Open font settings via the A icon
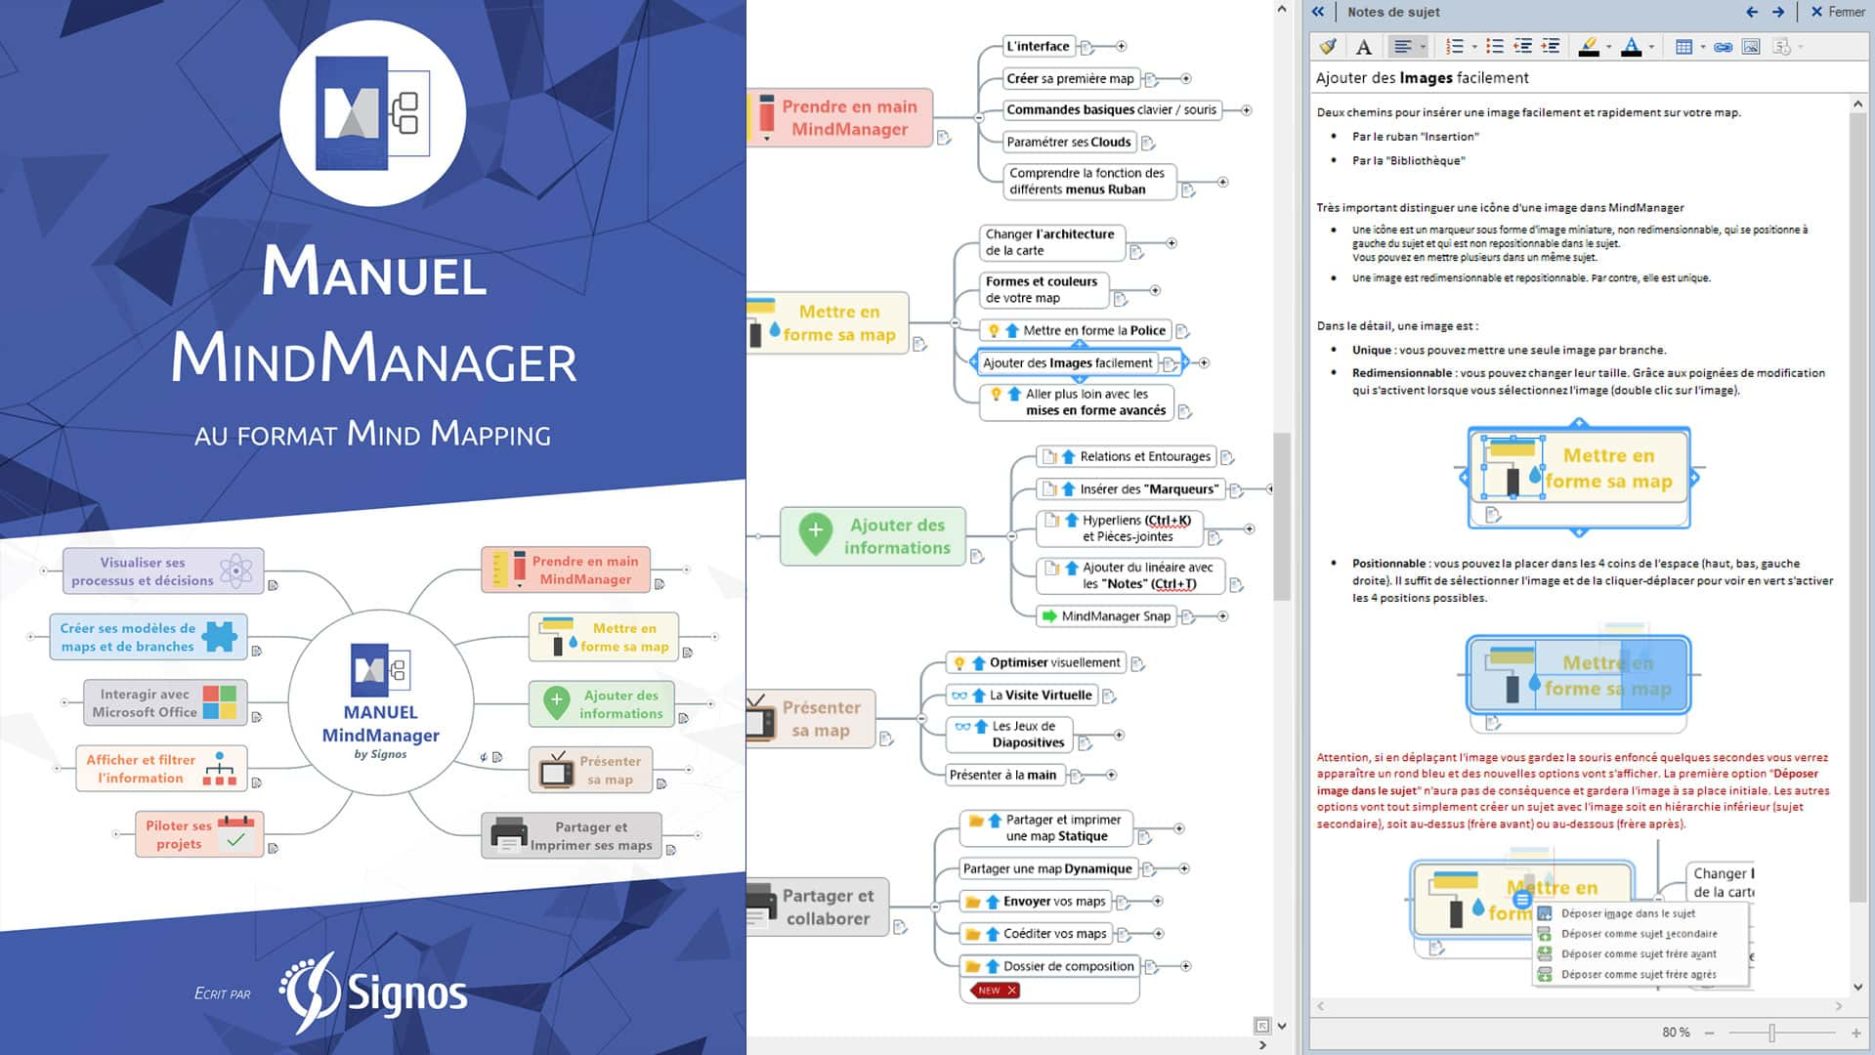The width and height of the screenshot is (1875, 1055). (1363, 45)
